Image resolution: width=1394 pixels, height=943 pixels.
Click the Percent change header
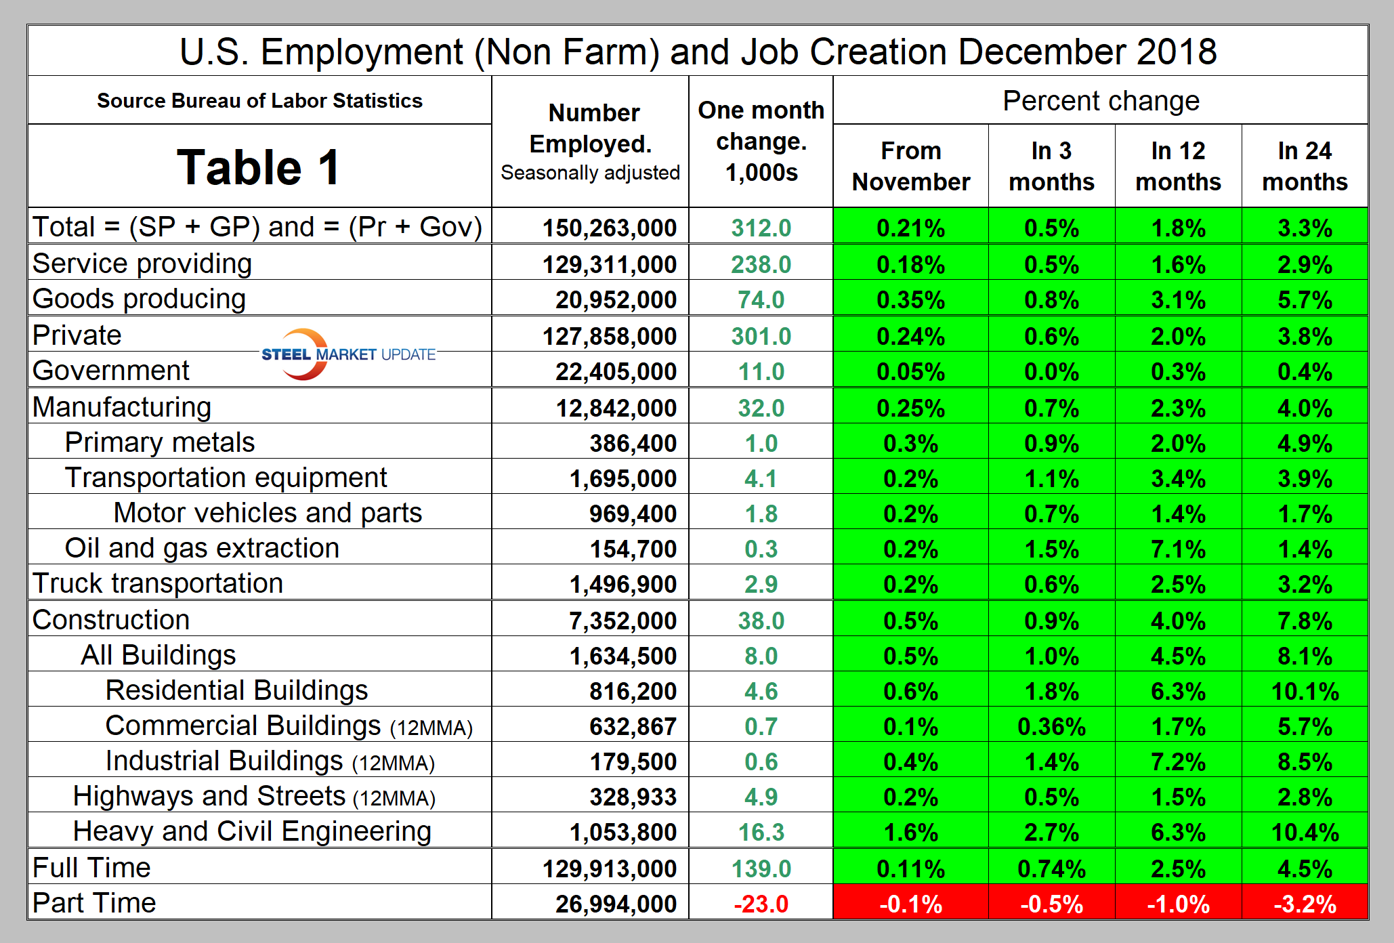(x=1100, y=101)
